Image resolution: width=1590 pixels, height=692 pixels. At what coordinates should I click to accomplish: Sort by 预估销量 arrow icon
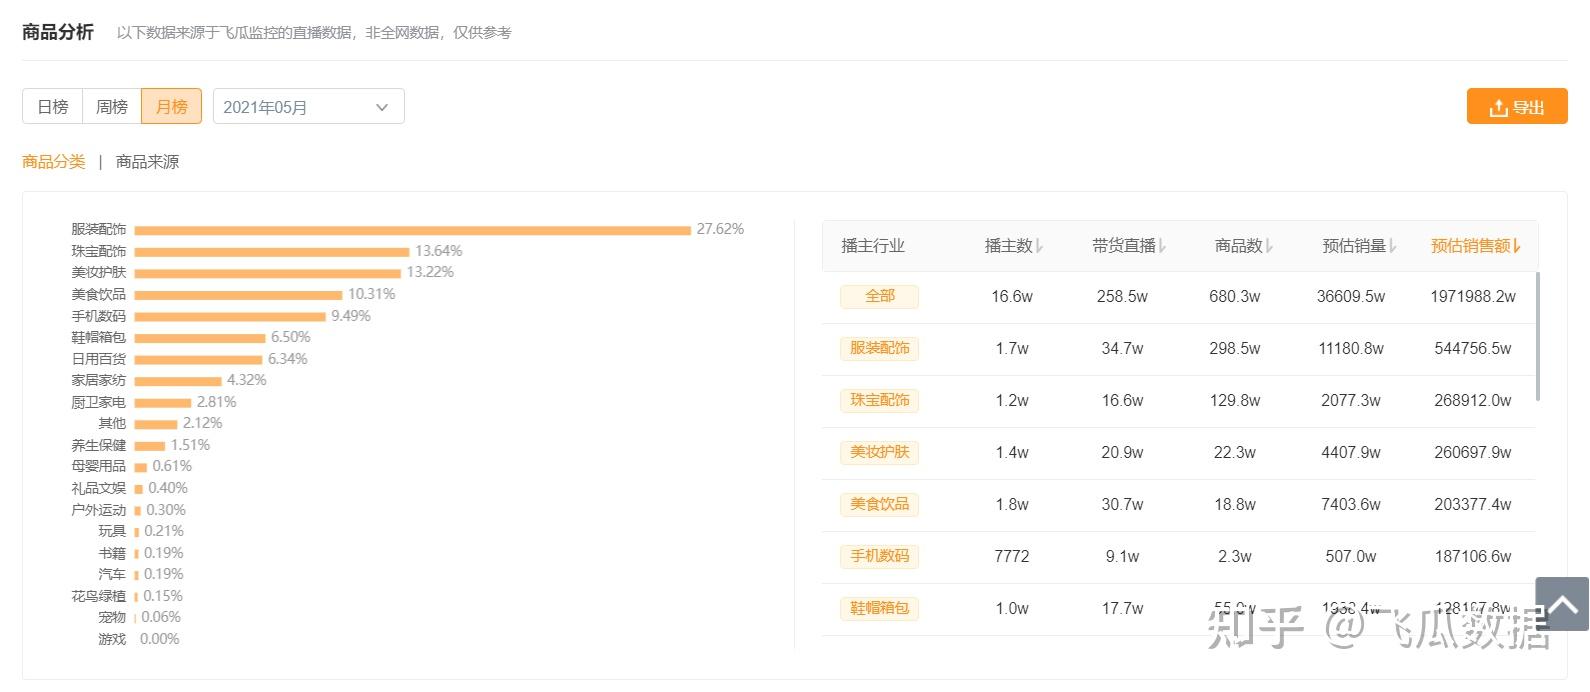point(1393,246)
